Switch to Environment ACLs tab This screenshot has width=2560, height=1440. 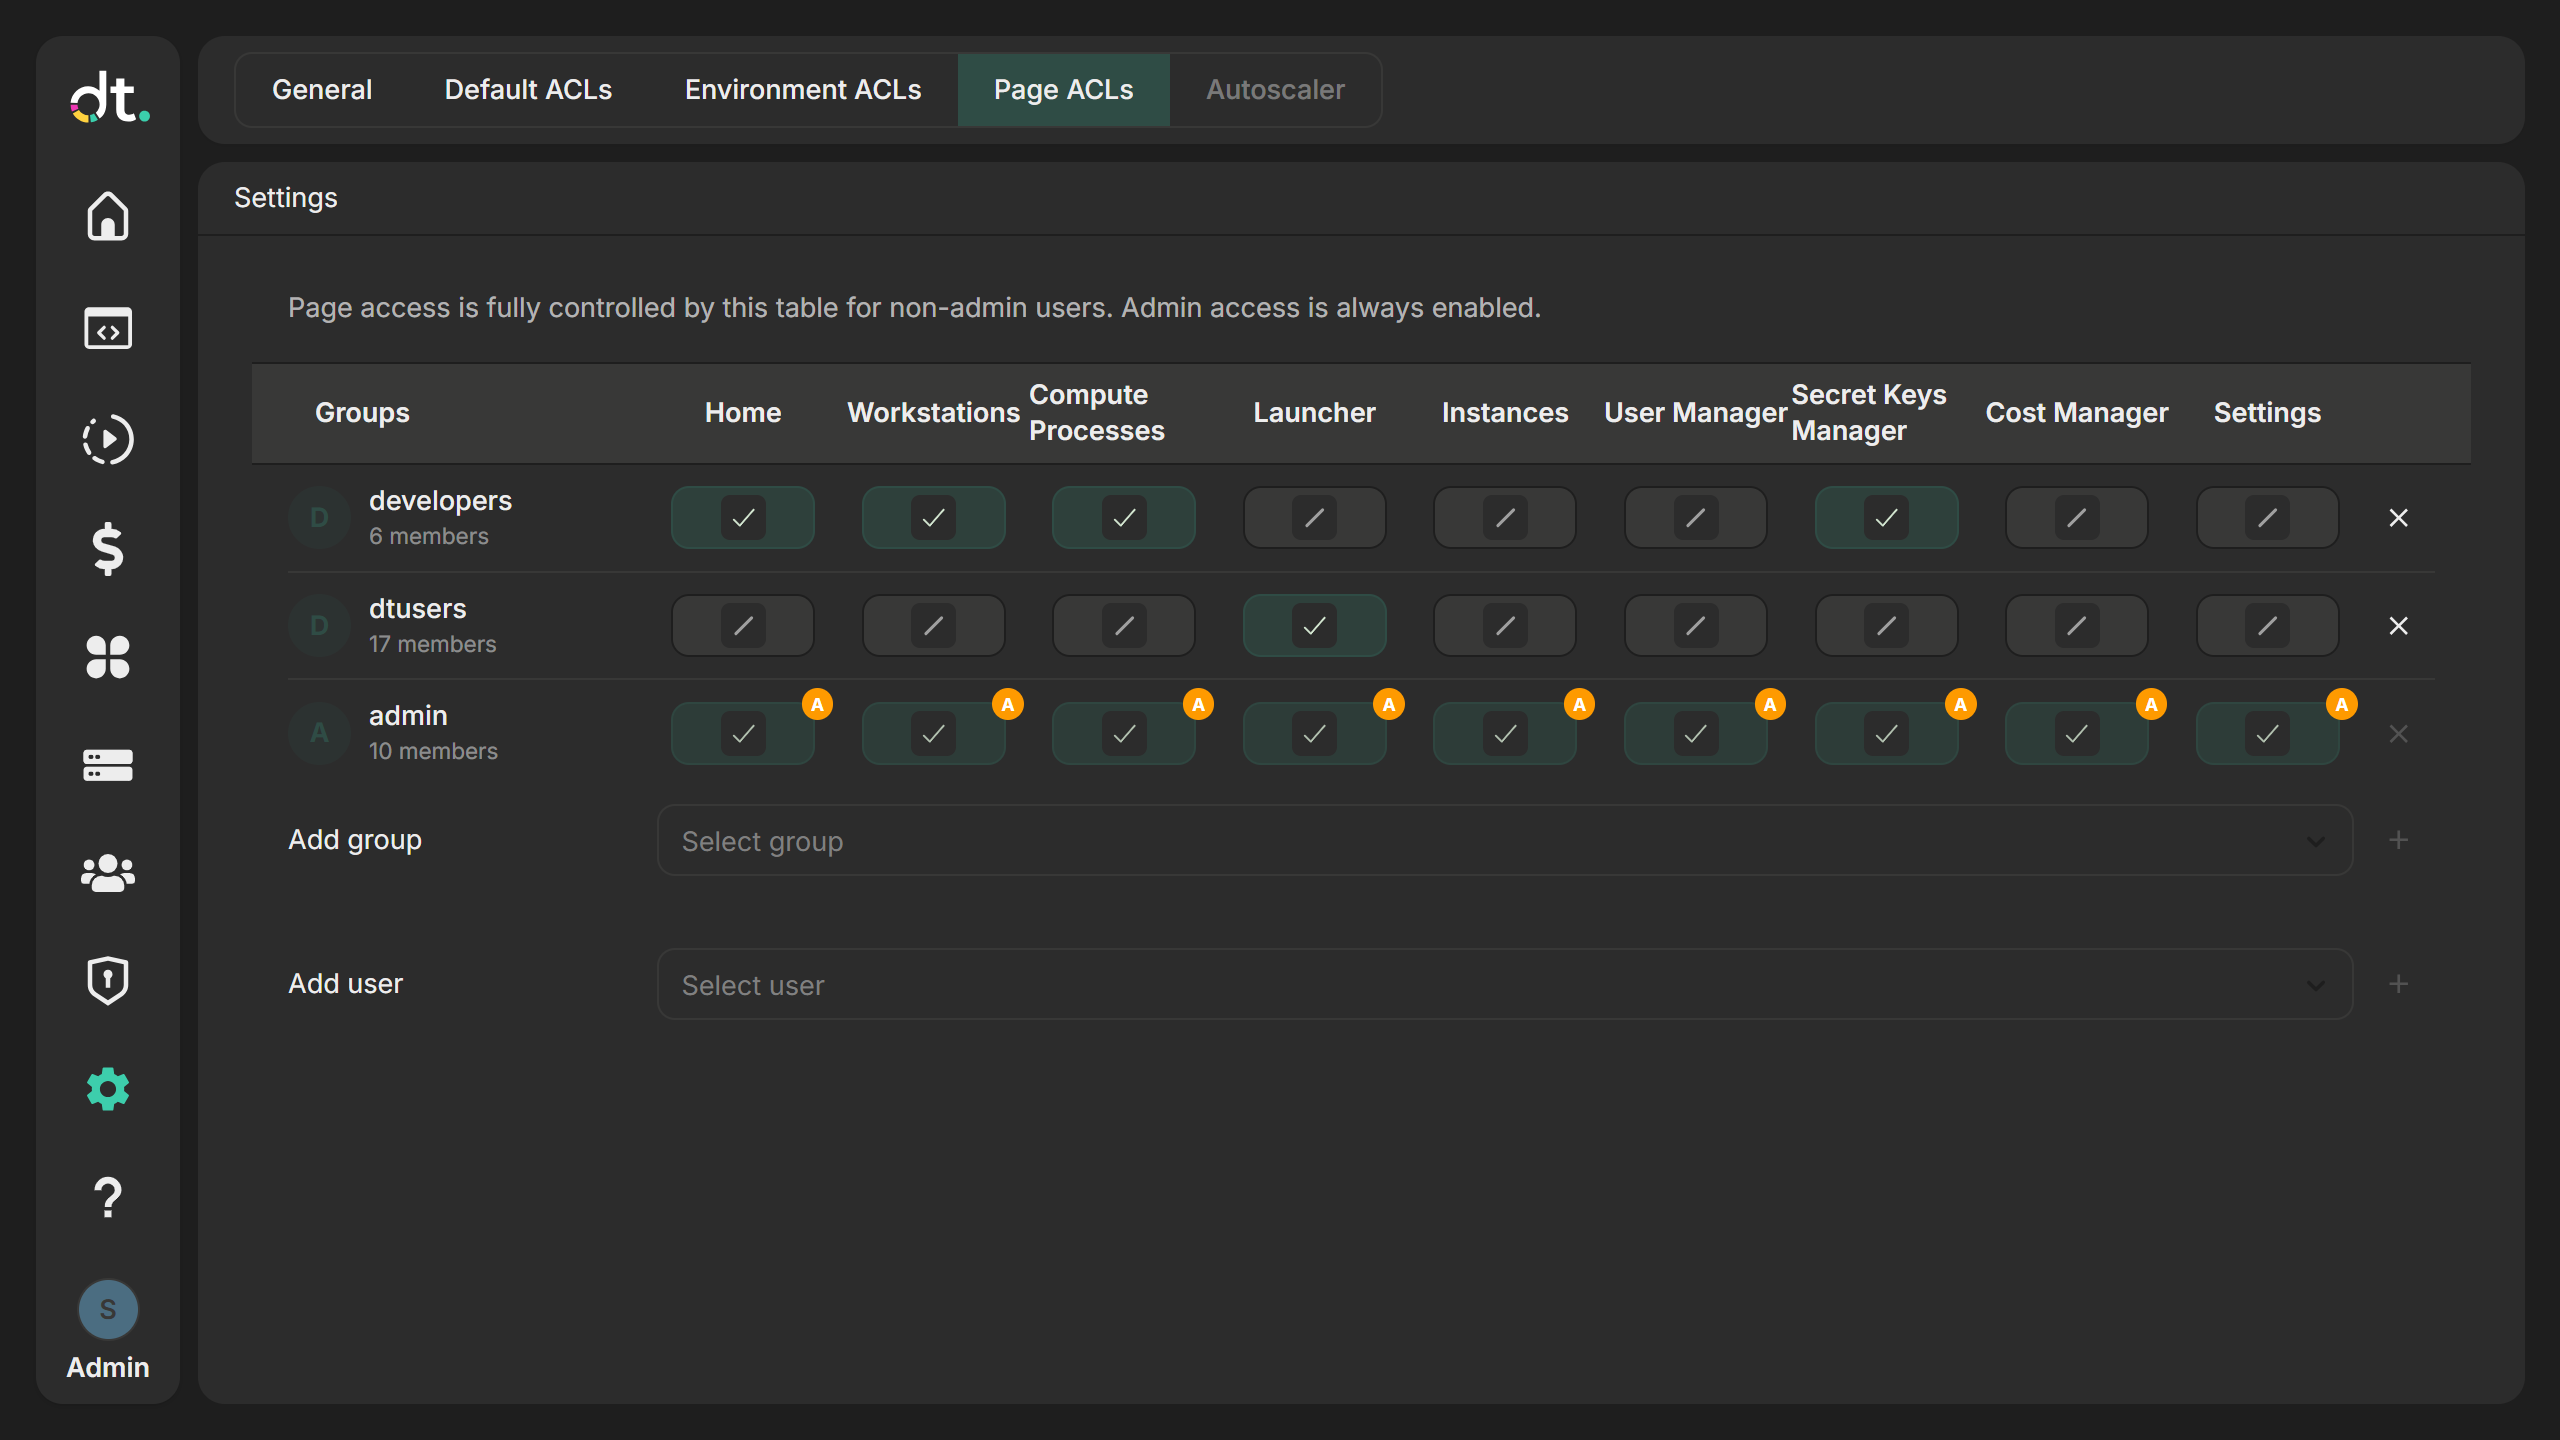tap(803, 90)
